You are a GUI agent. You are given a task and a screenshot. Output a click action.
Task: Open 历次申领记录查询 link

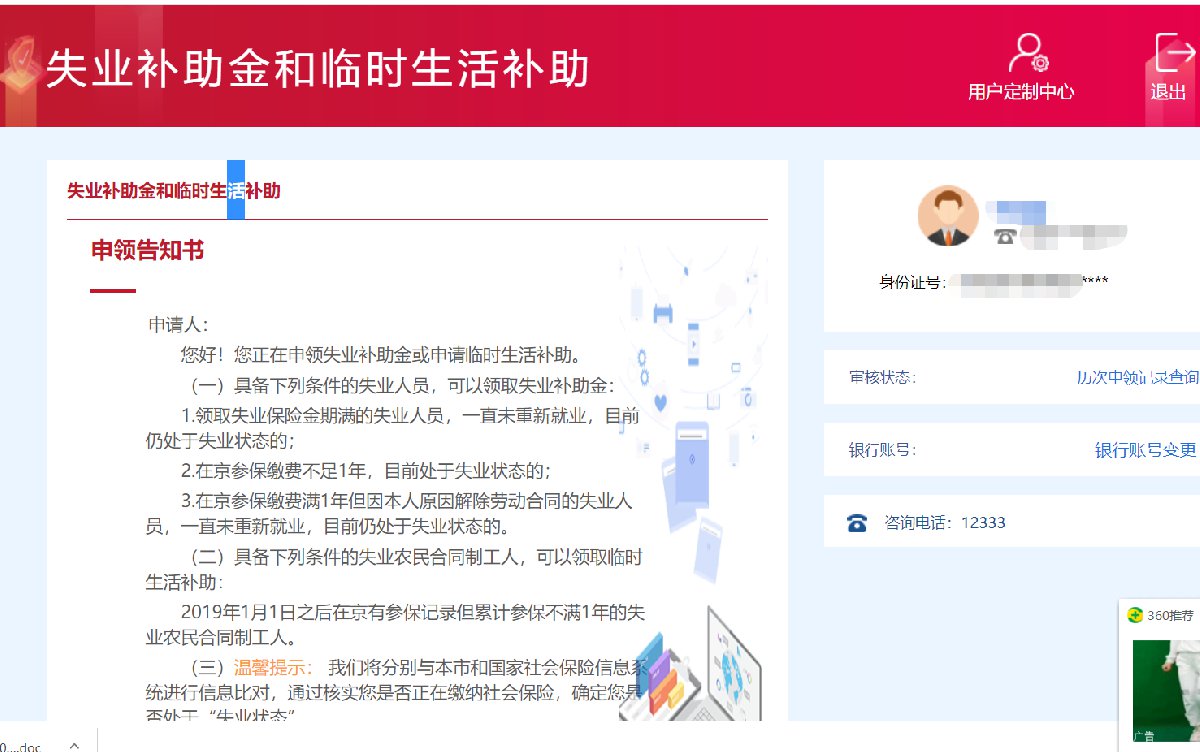1137,377
